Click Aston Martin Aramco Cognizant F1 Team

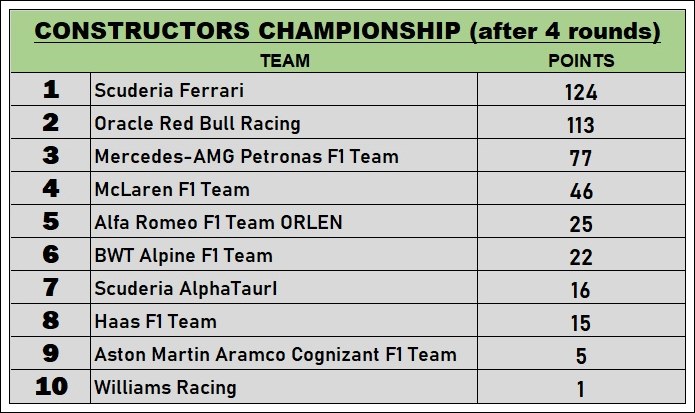[x=275, y=354]
